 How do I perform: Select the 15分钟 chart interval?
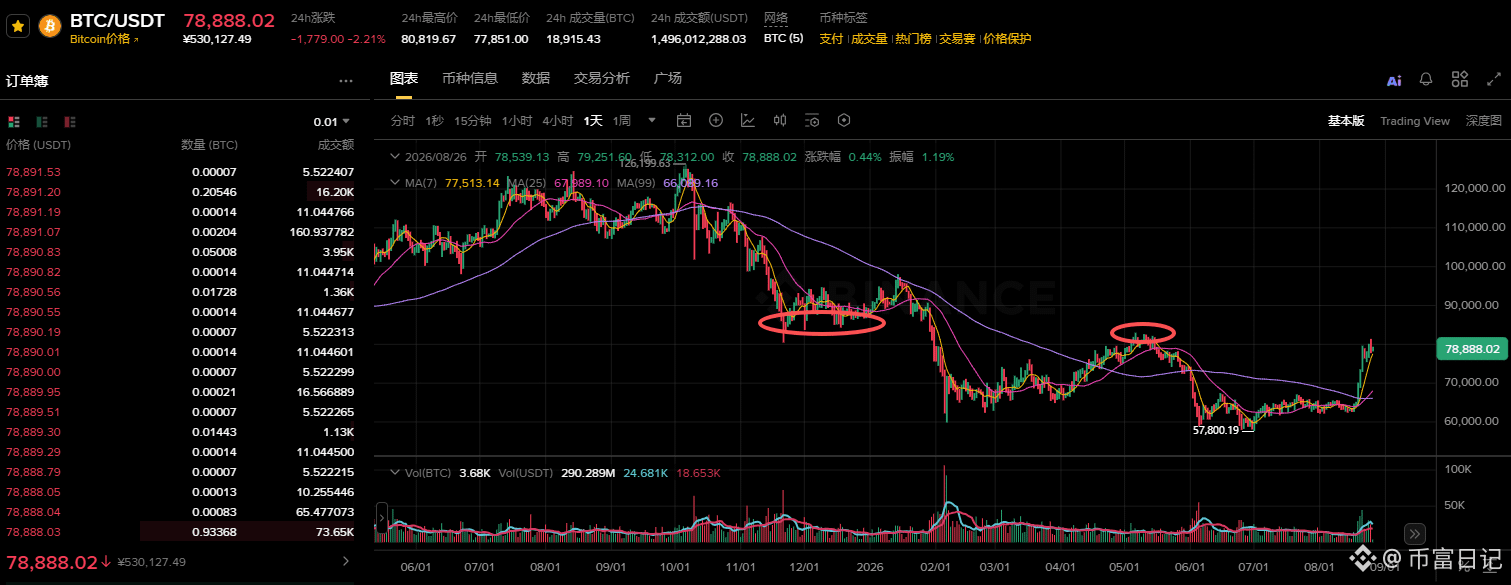pos(473,121)
